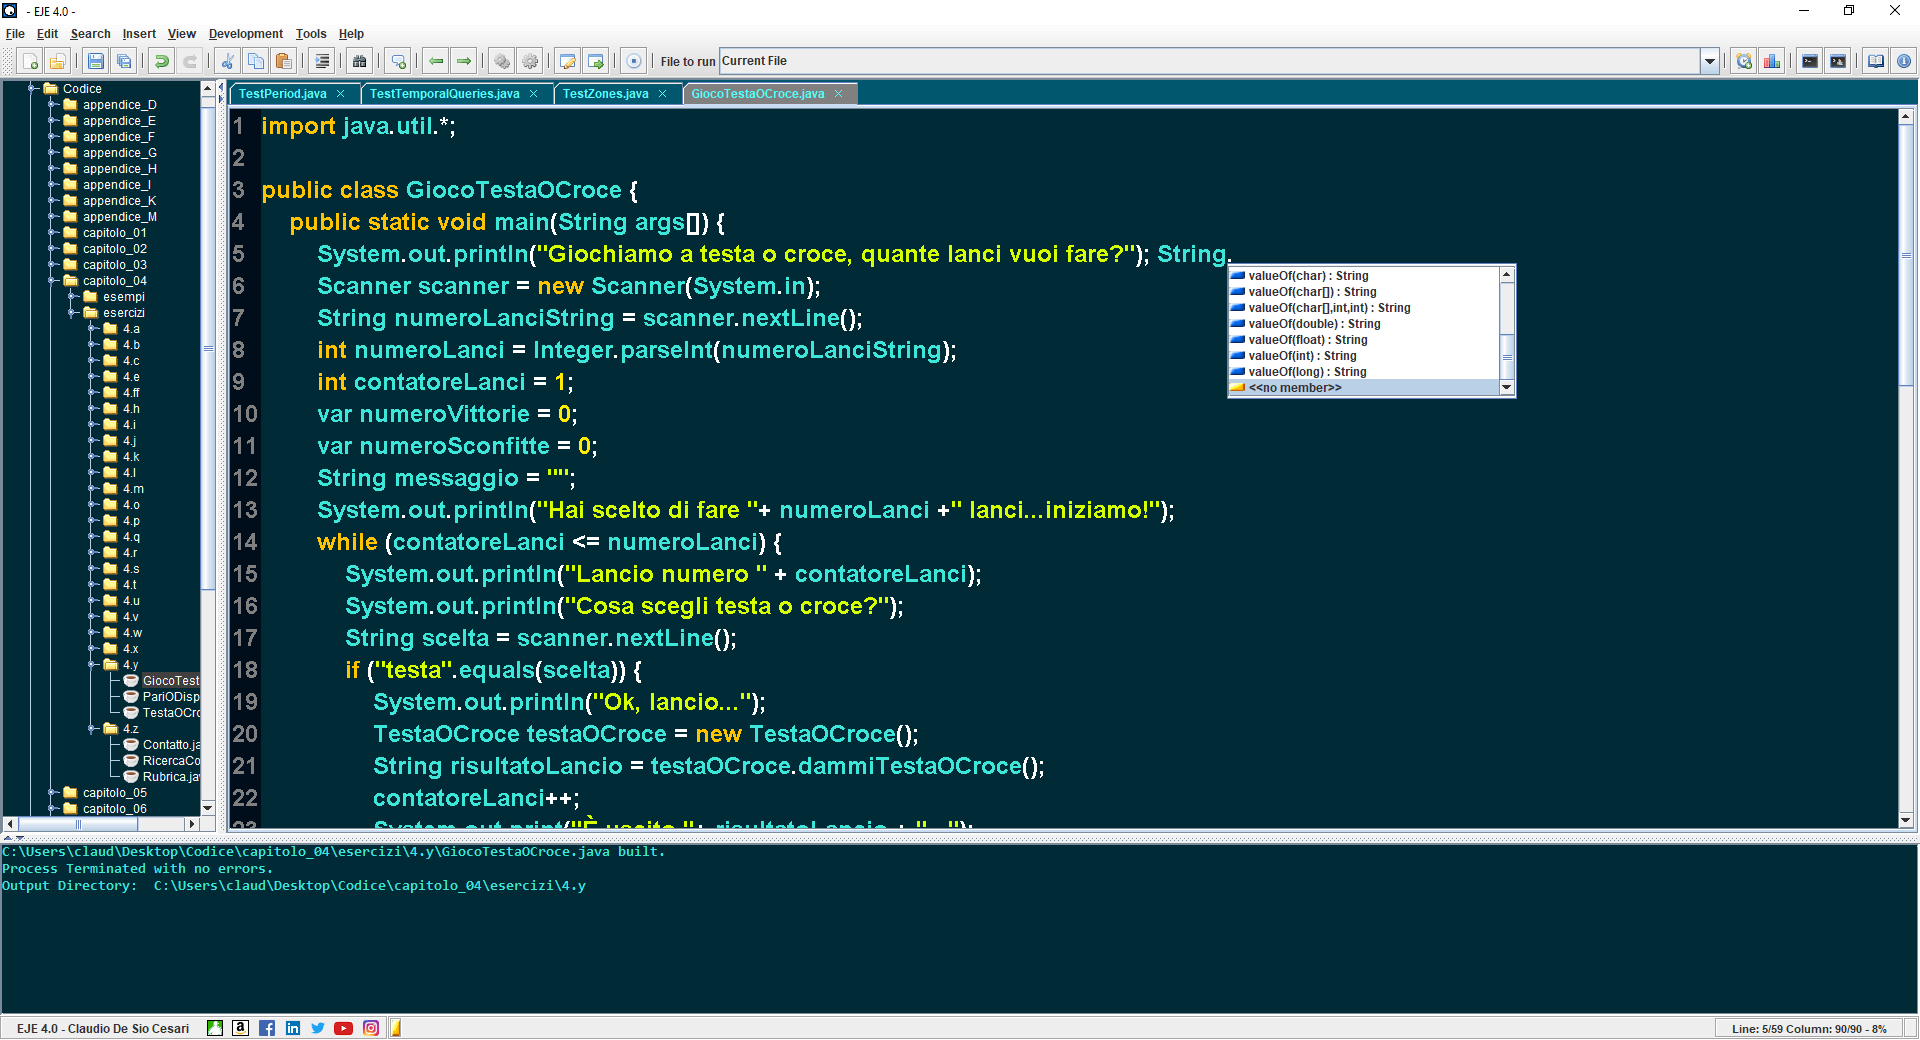
Task: Select valueOf(double) : String suggestion
Action: click(x=1314, y=324)
